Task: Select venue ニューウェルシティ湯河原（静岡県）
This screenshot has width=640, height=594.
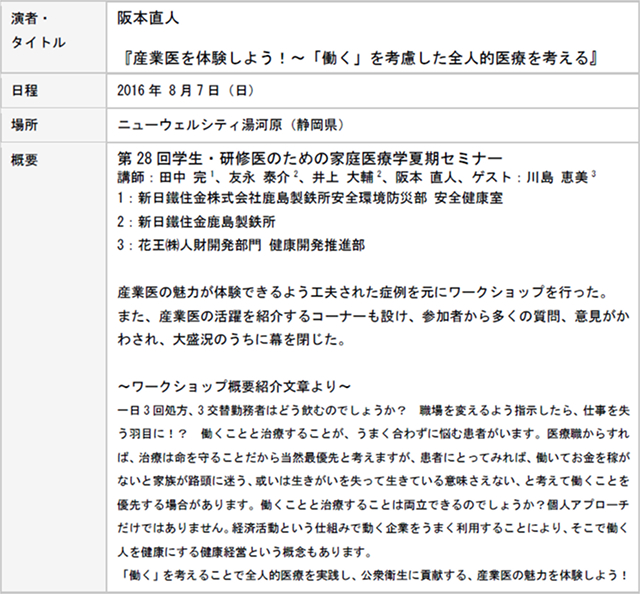Action: tap(232, 125)
